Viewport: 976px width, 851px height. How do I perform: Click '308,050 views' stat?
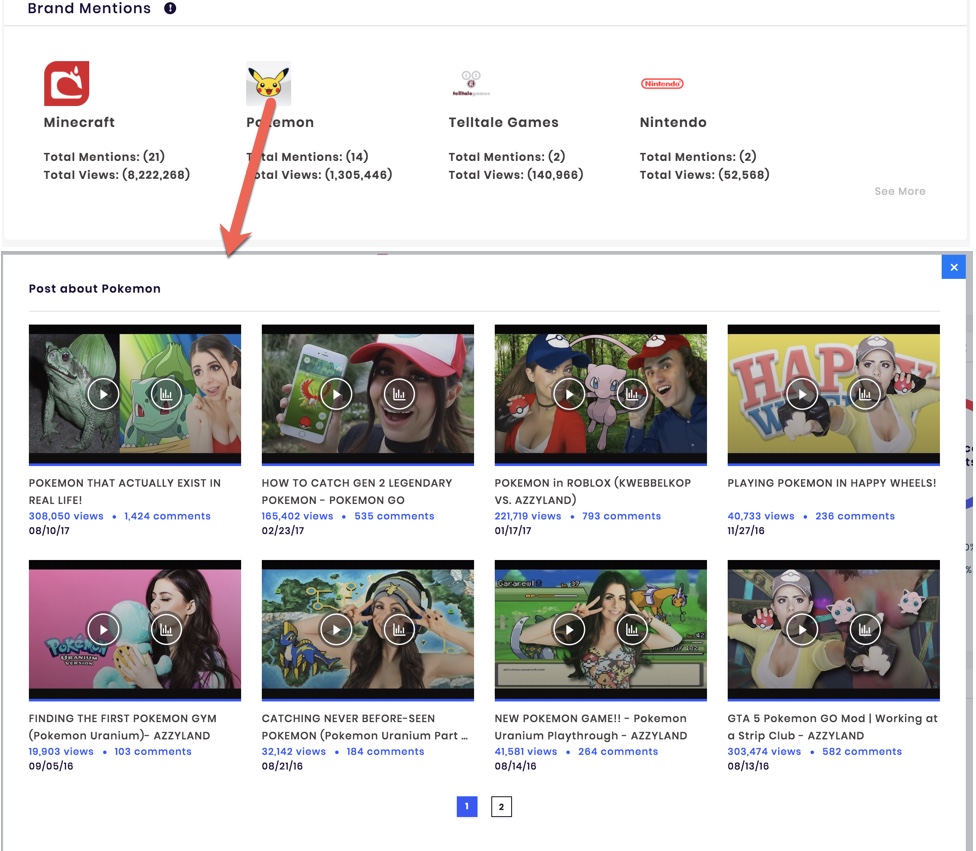tap(66, 516)
